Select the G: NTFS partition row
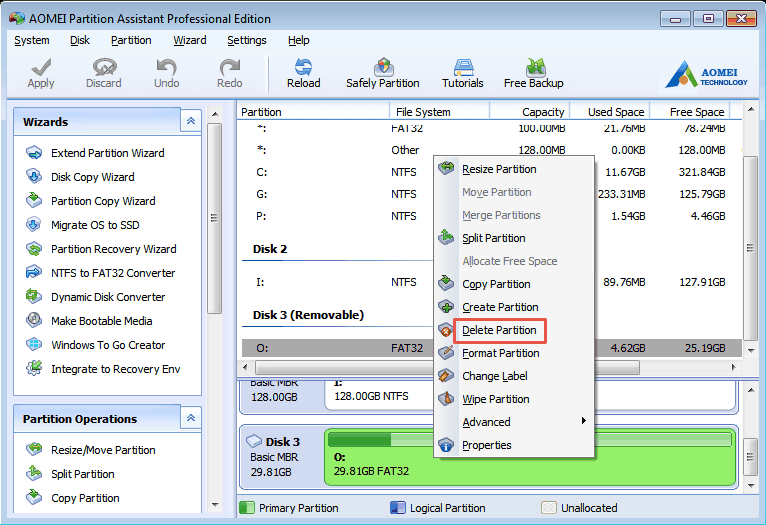Viewport: 766px width, 525px height. coord(491,194)
